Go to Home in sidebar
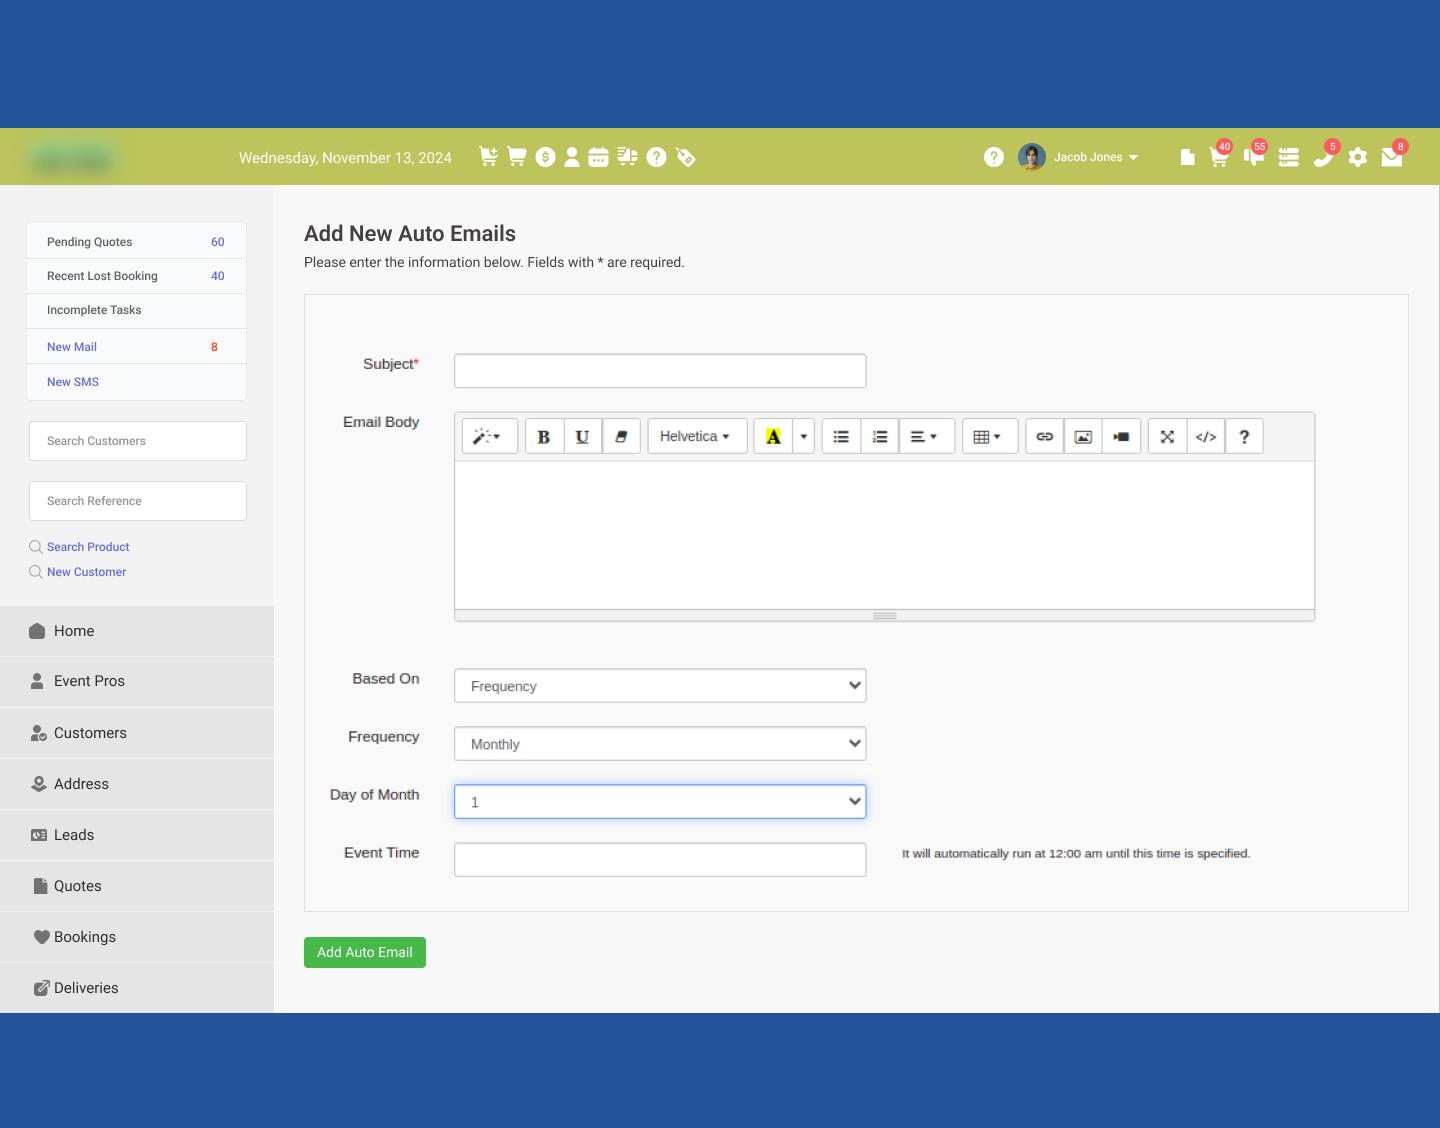Image resolution: width=1440 pixels, height=1128 pixels. [x=137, y=631]
